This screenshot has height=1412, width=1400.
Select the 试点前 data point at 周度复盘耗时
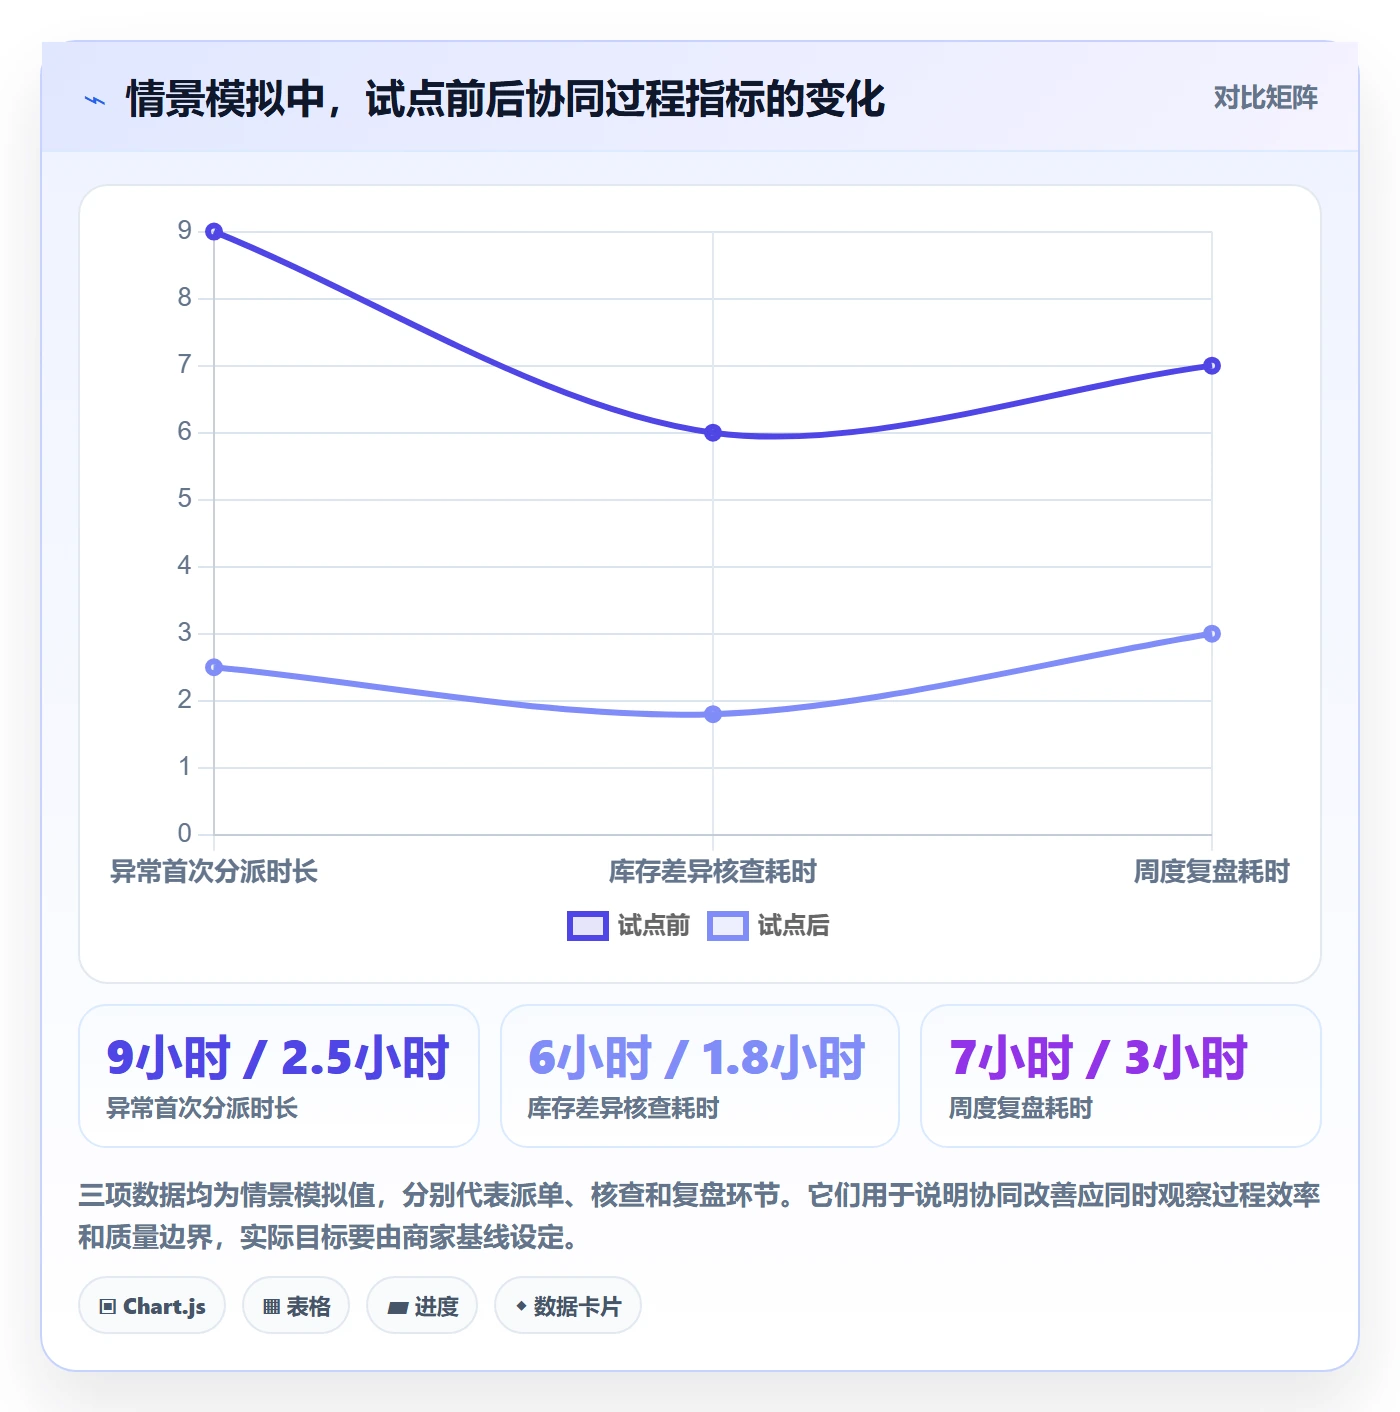[1212, 366]
